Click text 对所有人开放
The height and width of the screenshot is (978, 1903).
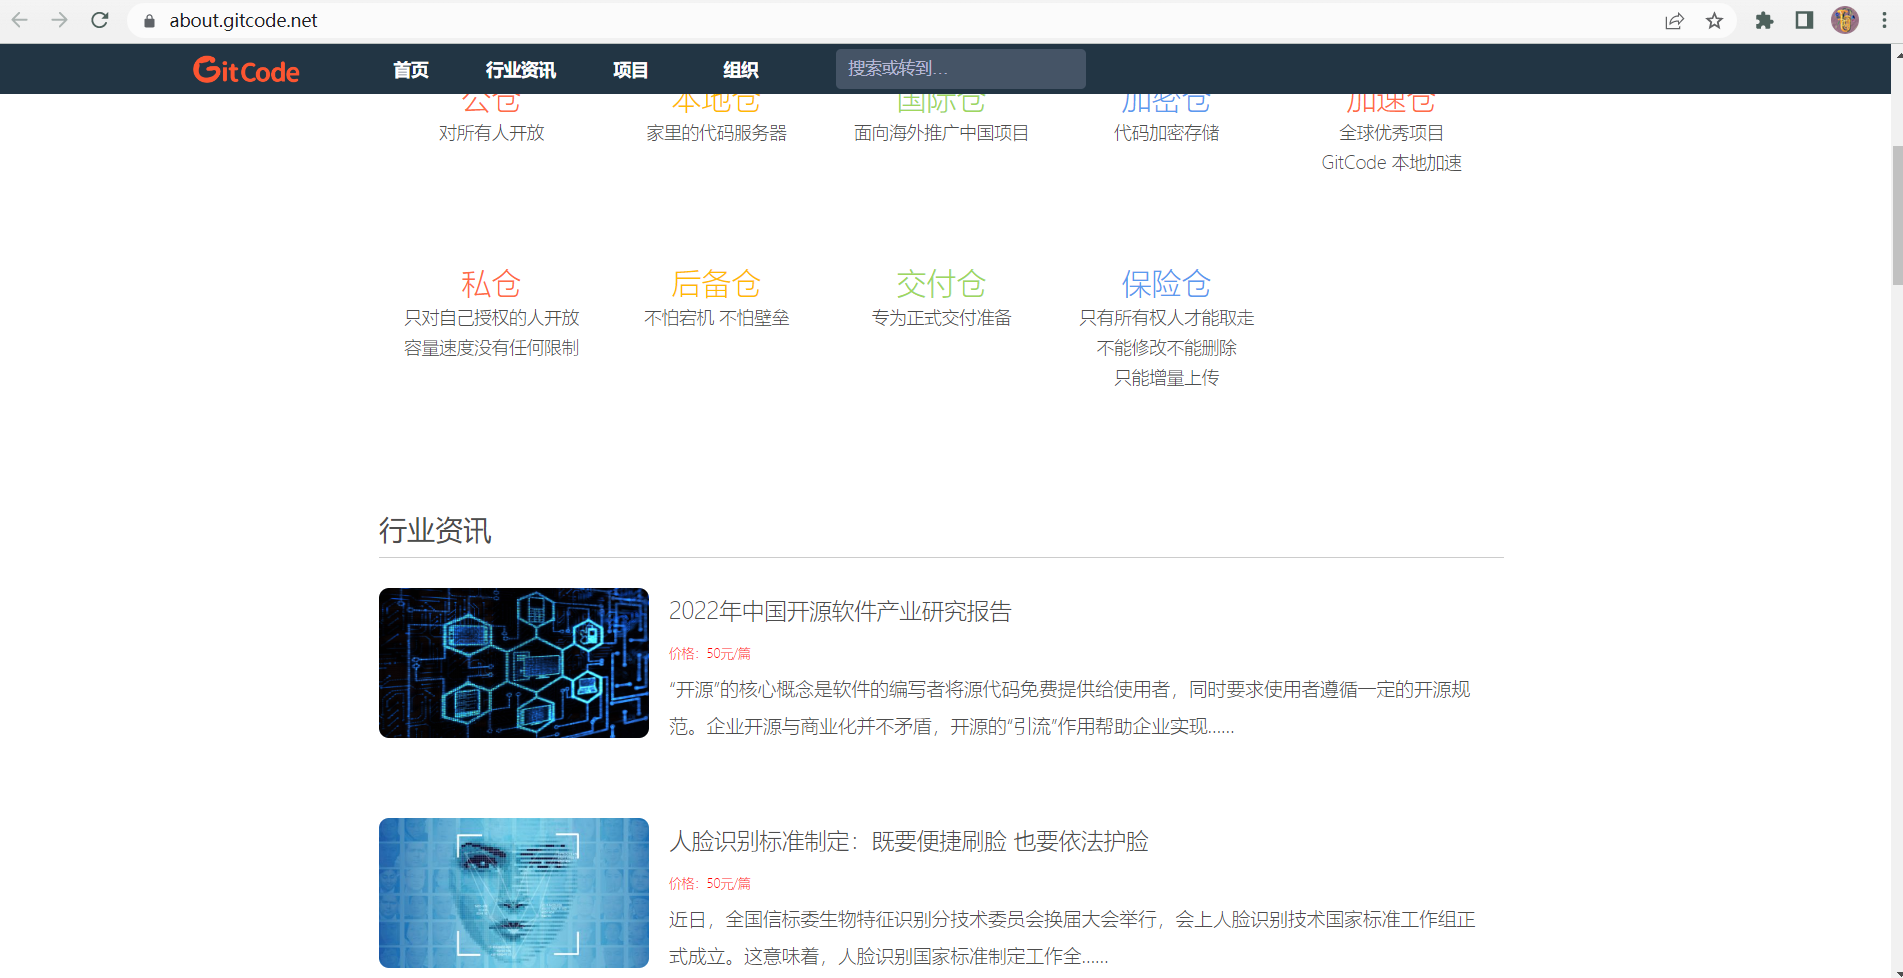pyautogui.click(x=491, y=133)
